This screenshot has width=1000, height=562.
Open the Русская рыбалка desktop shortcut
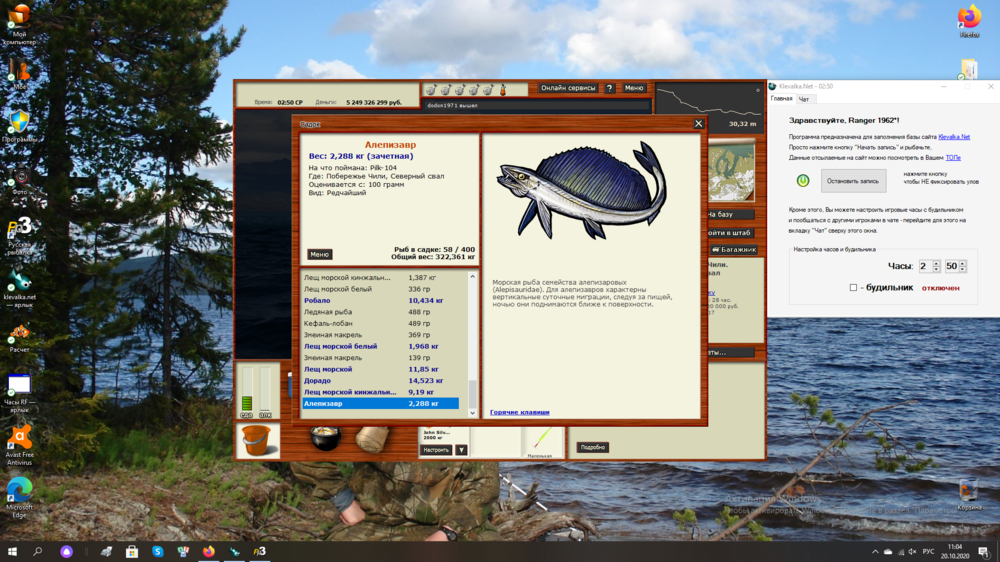click(19, 235)
